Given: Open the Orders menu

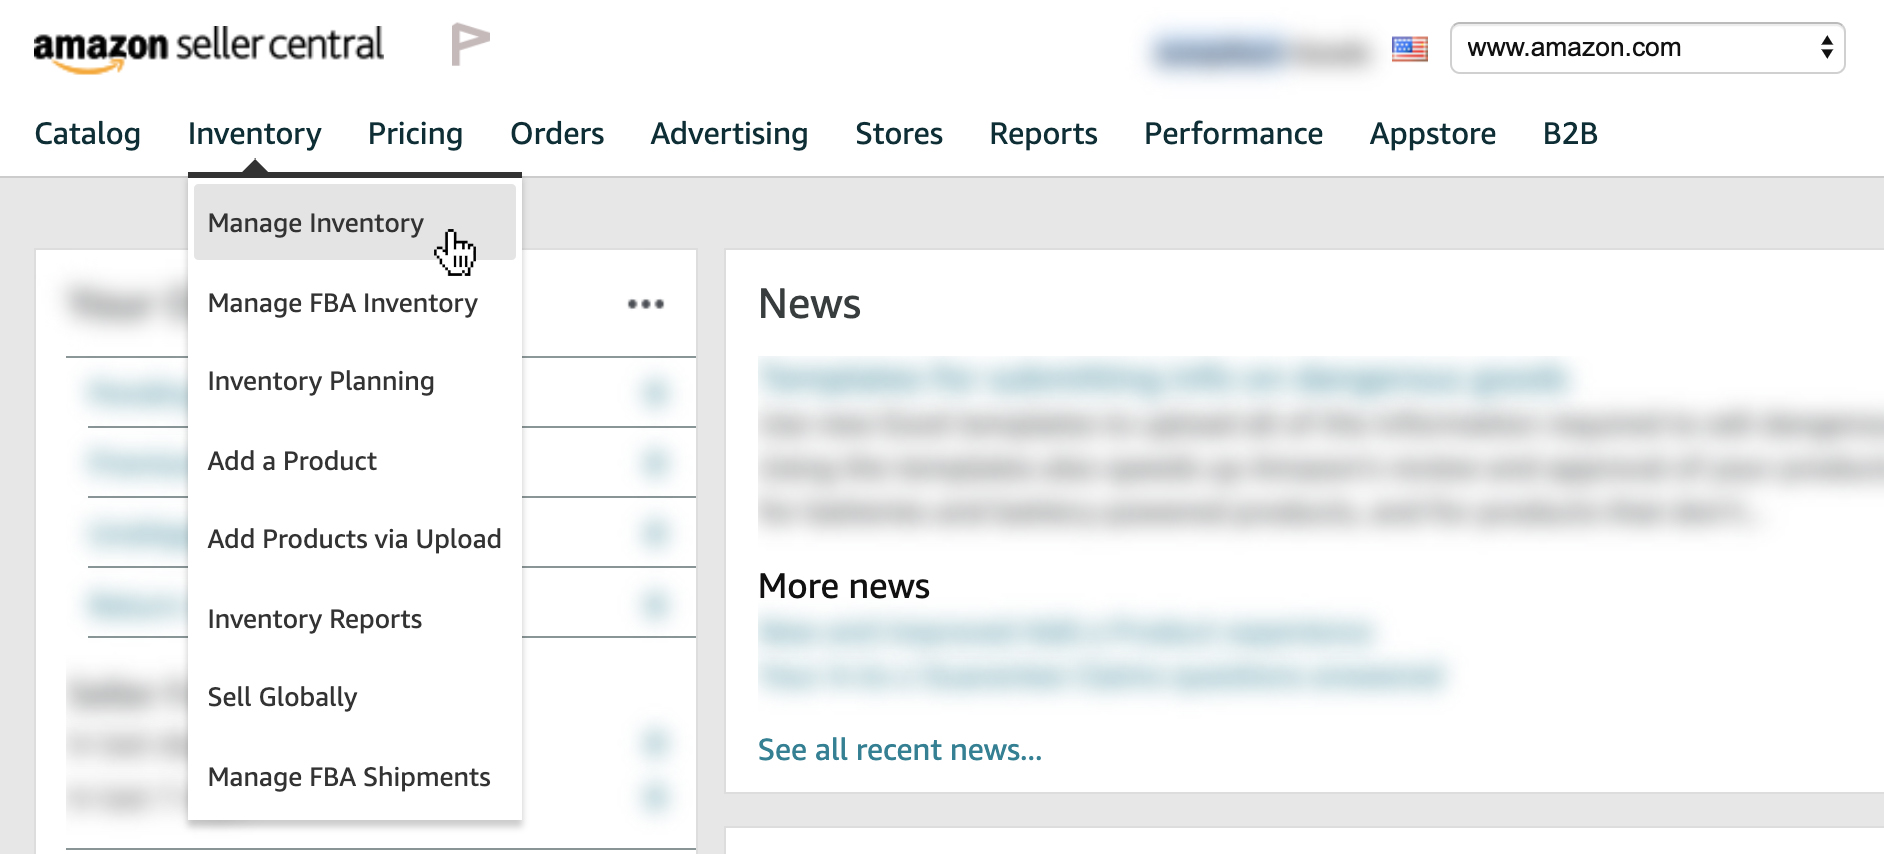Looking at the screenshot, I should (x=557, y=134).
